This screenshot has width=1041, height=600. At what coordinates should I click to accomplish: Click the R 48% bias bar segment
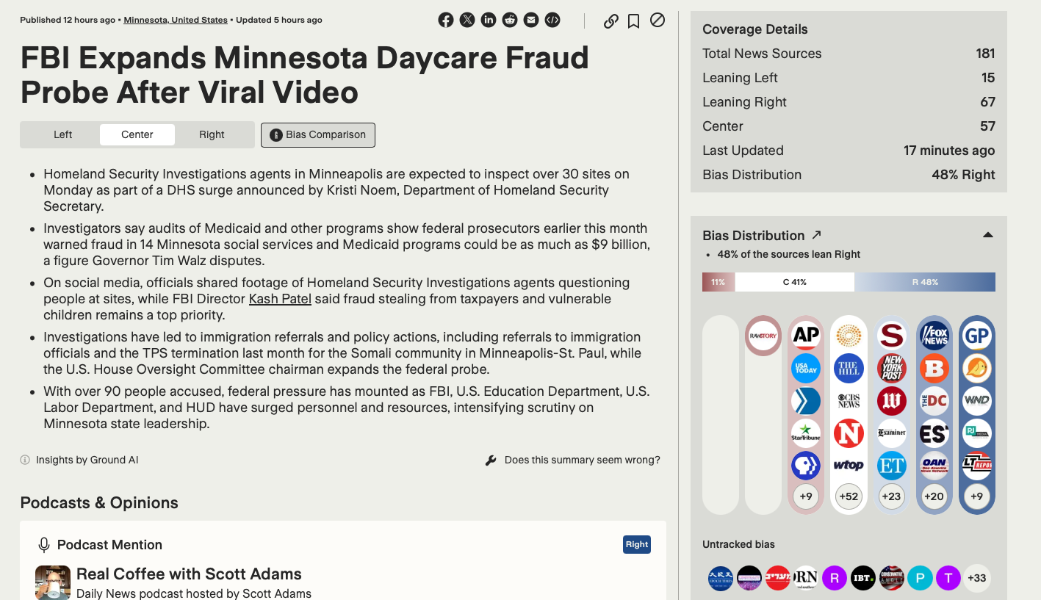[x=925, y=282]
